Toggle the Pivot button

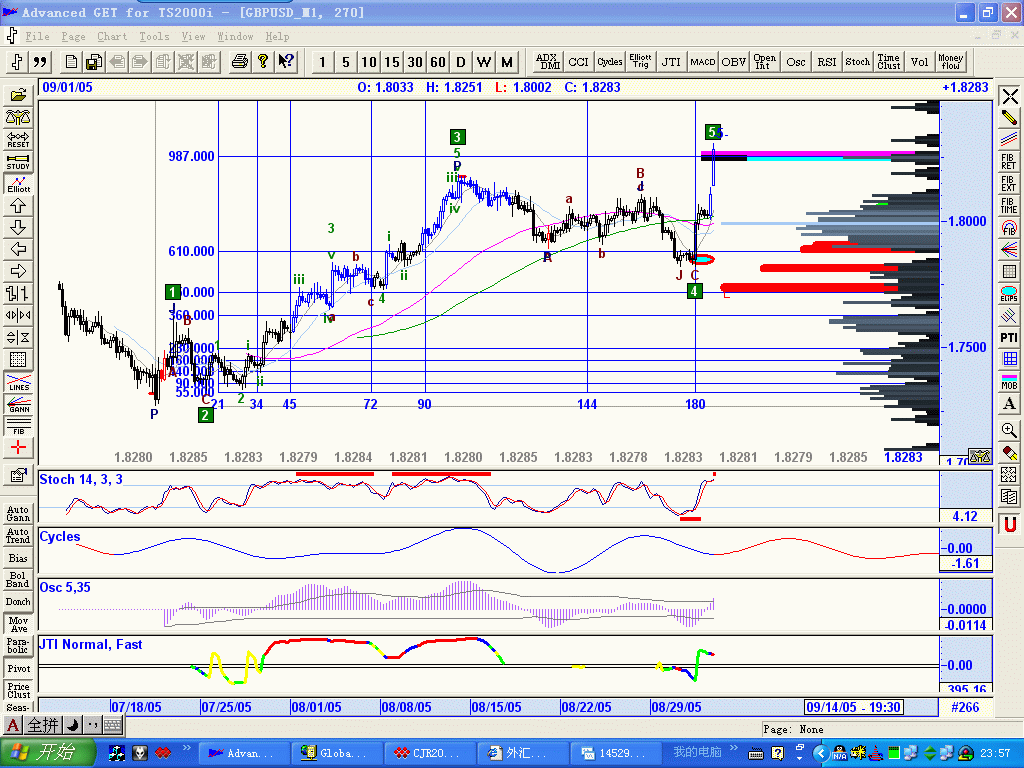click(x=18, y=668)
